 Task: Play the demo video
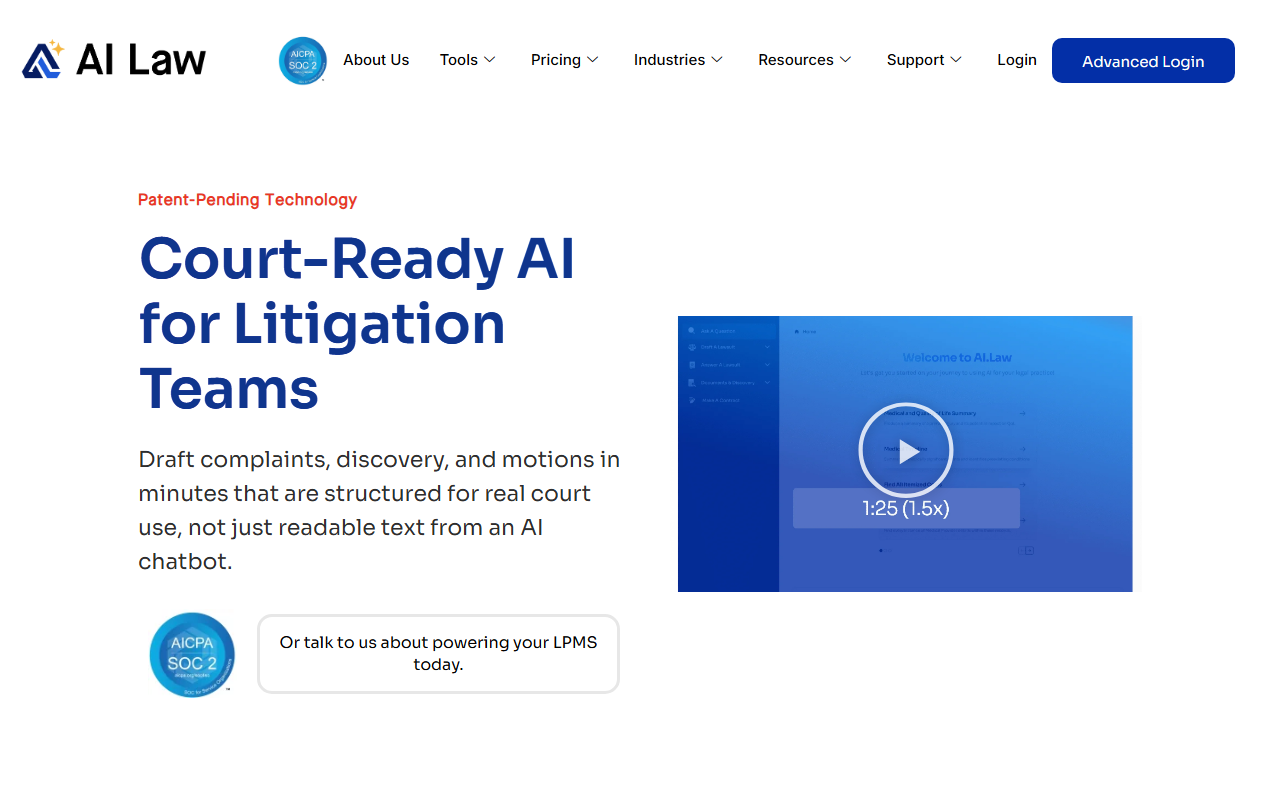(x=906, y=451)
